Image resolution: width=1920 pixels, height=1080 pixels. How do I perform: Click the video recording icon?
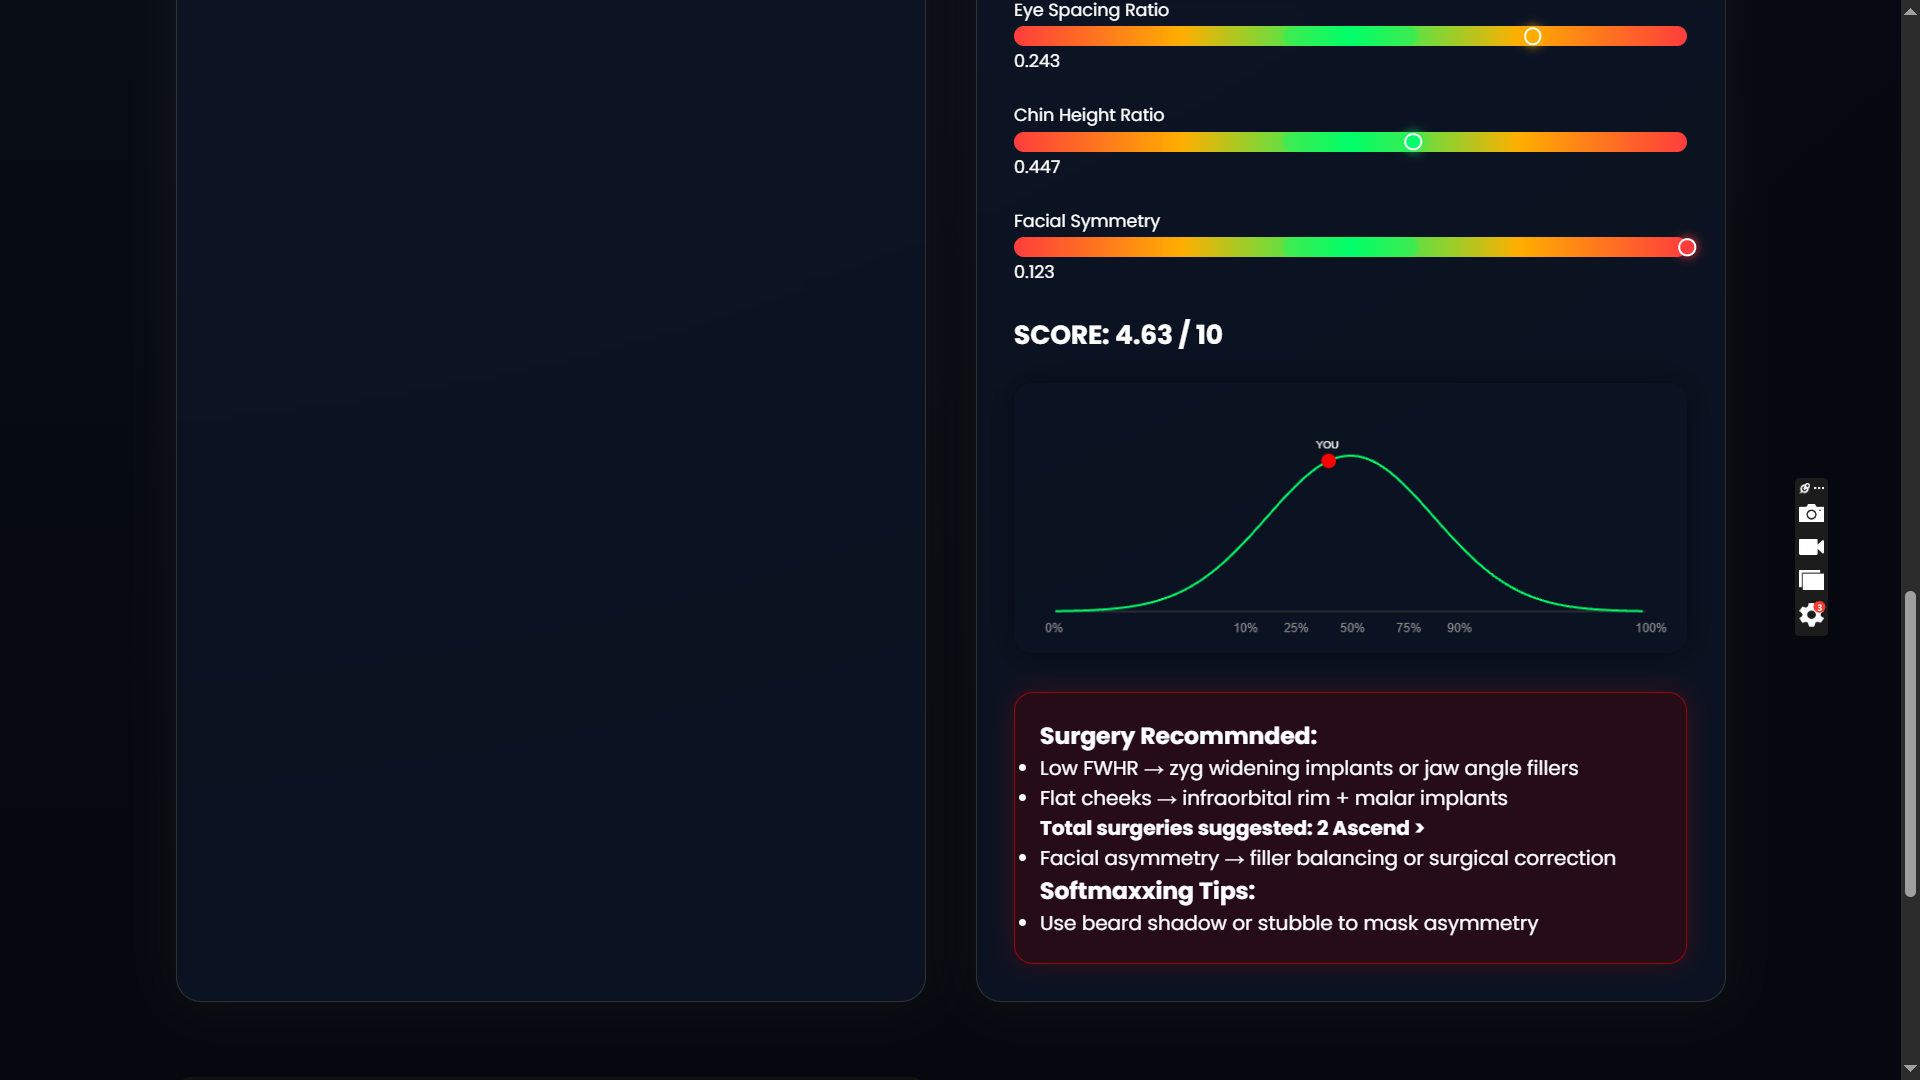tap(1811, 547)
